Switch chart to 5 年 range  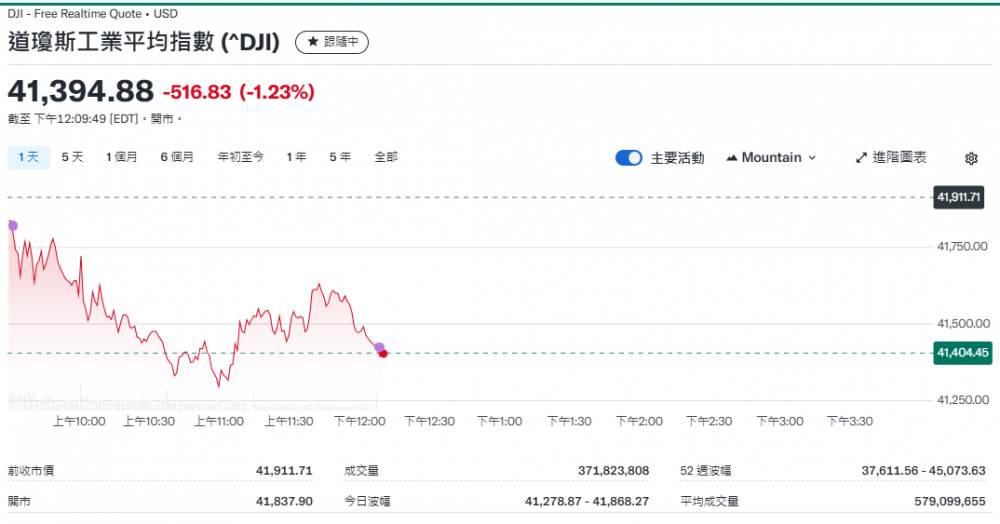click(x=340, y=157)
